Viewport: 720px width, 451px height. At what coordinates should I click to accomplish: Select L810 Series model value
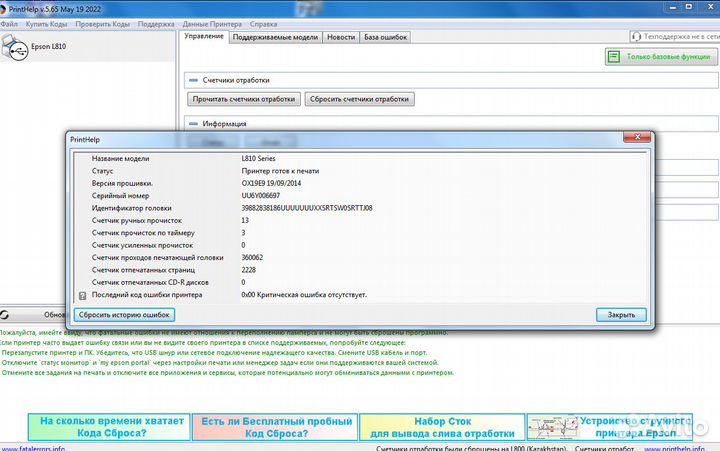pyautogui.click(x=259, y=158)
